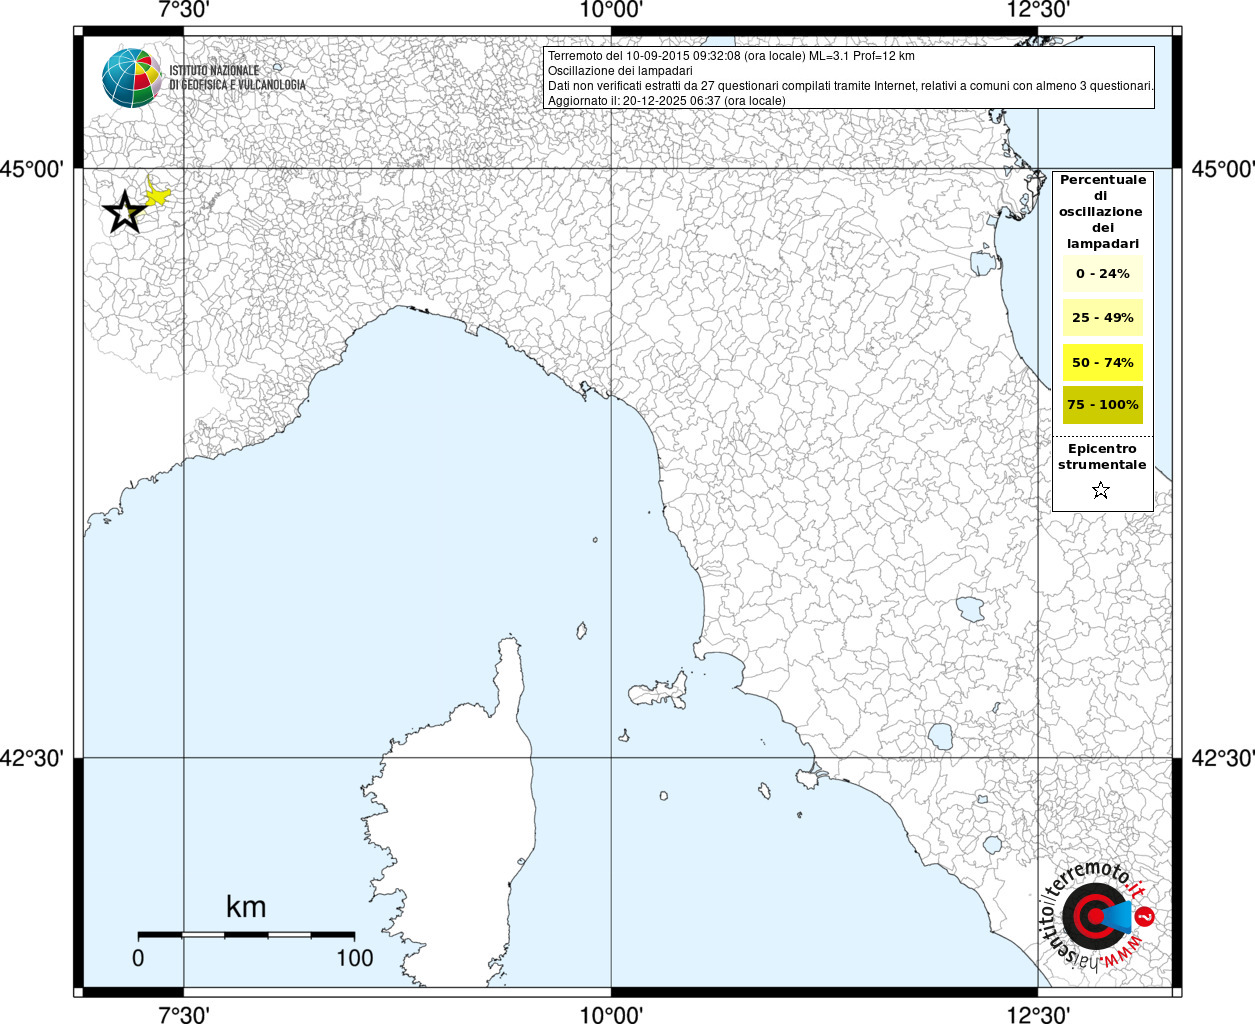Click the bottom 12°30' longitude label

point(1038,1014)
